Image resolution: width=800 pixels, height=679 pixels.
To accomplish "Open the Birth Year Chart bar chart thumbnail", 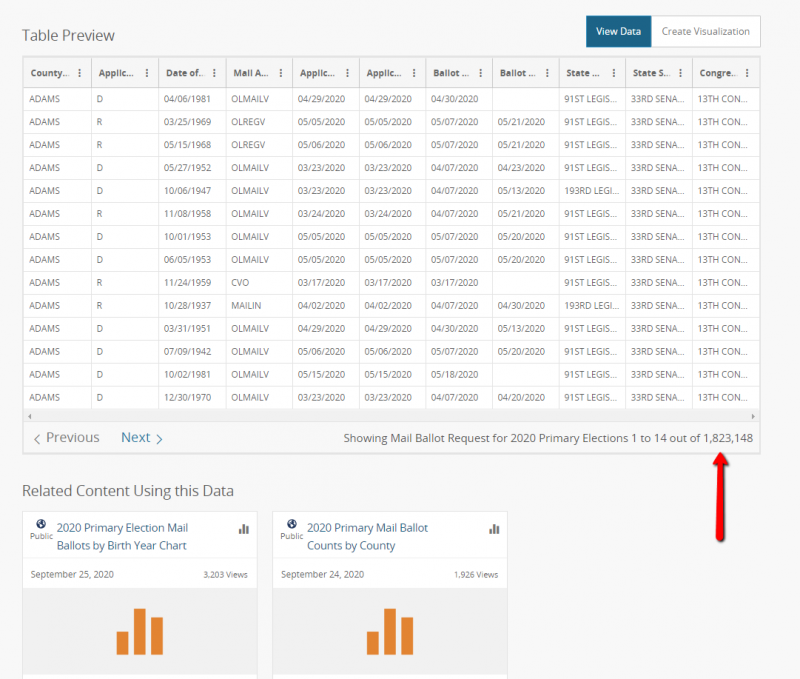I will [140, 632].
